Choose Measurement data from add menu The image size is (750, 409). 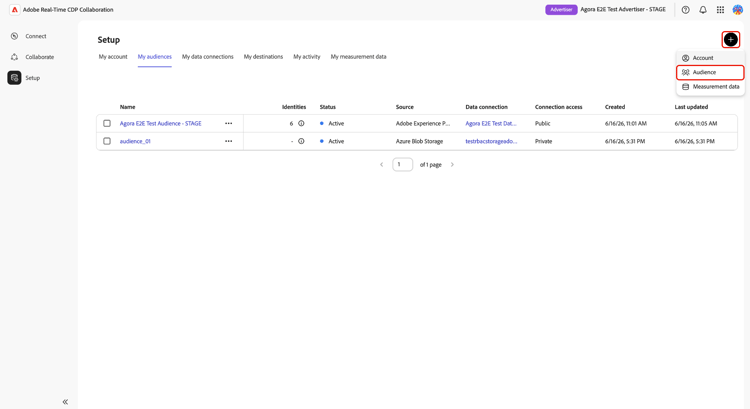[710, 87]
